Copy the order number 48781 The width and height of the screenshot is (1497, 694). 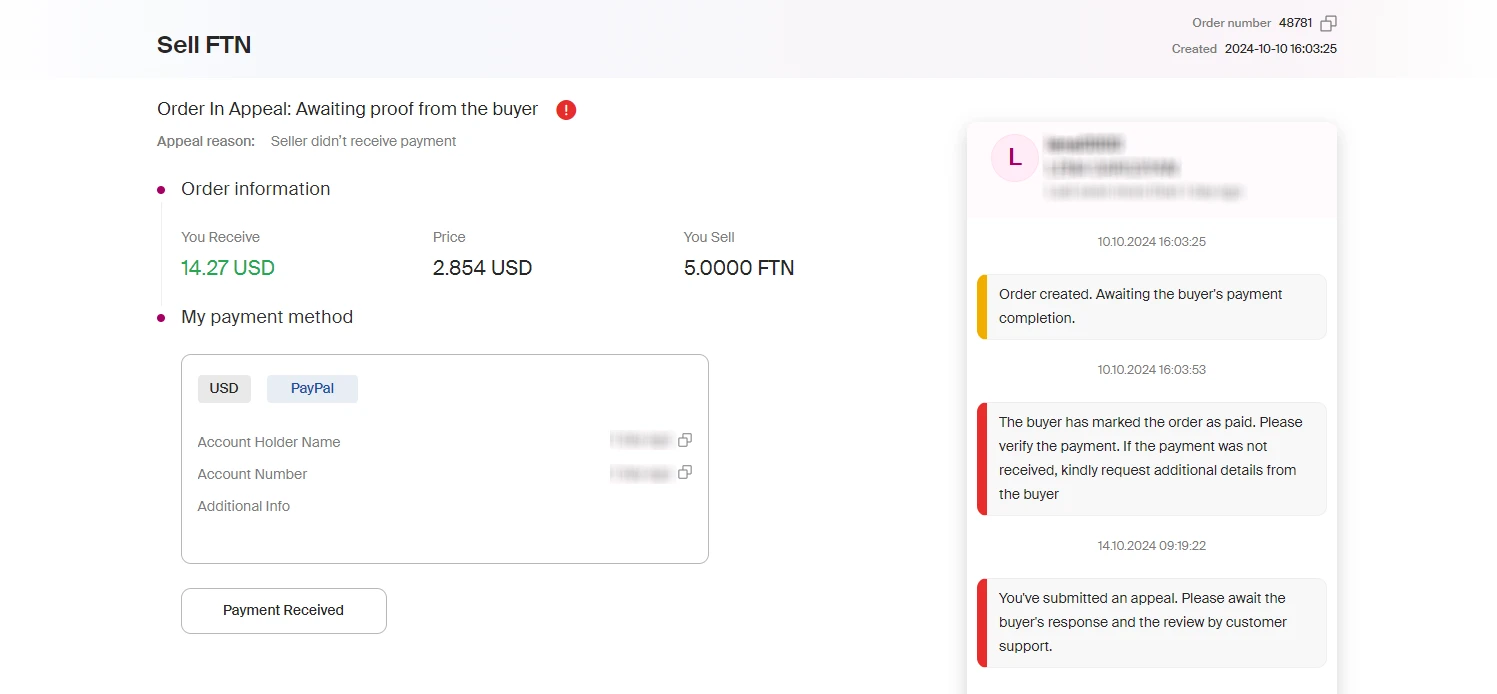click(x=1328, y=23)
